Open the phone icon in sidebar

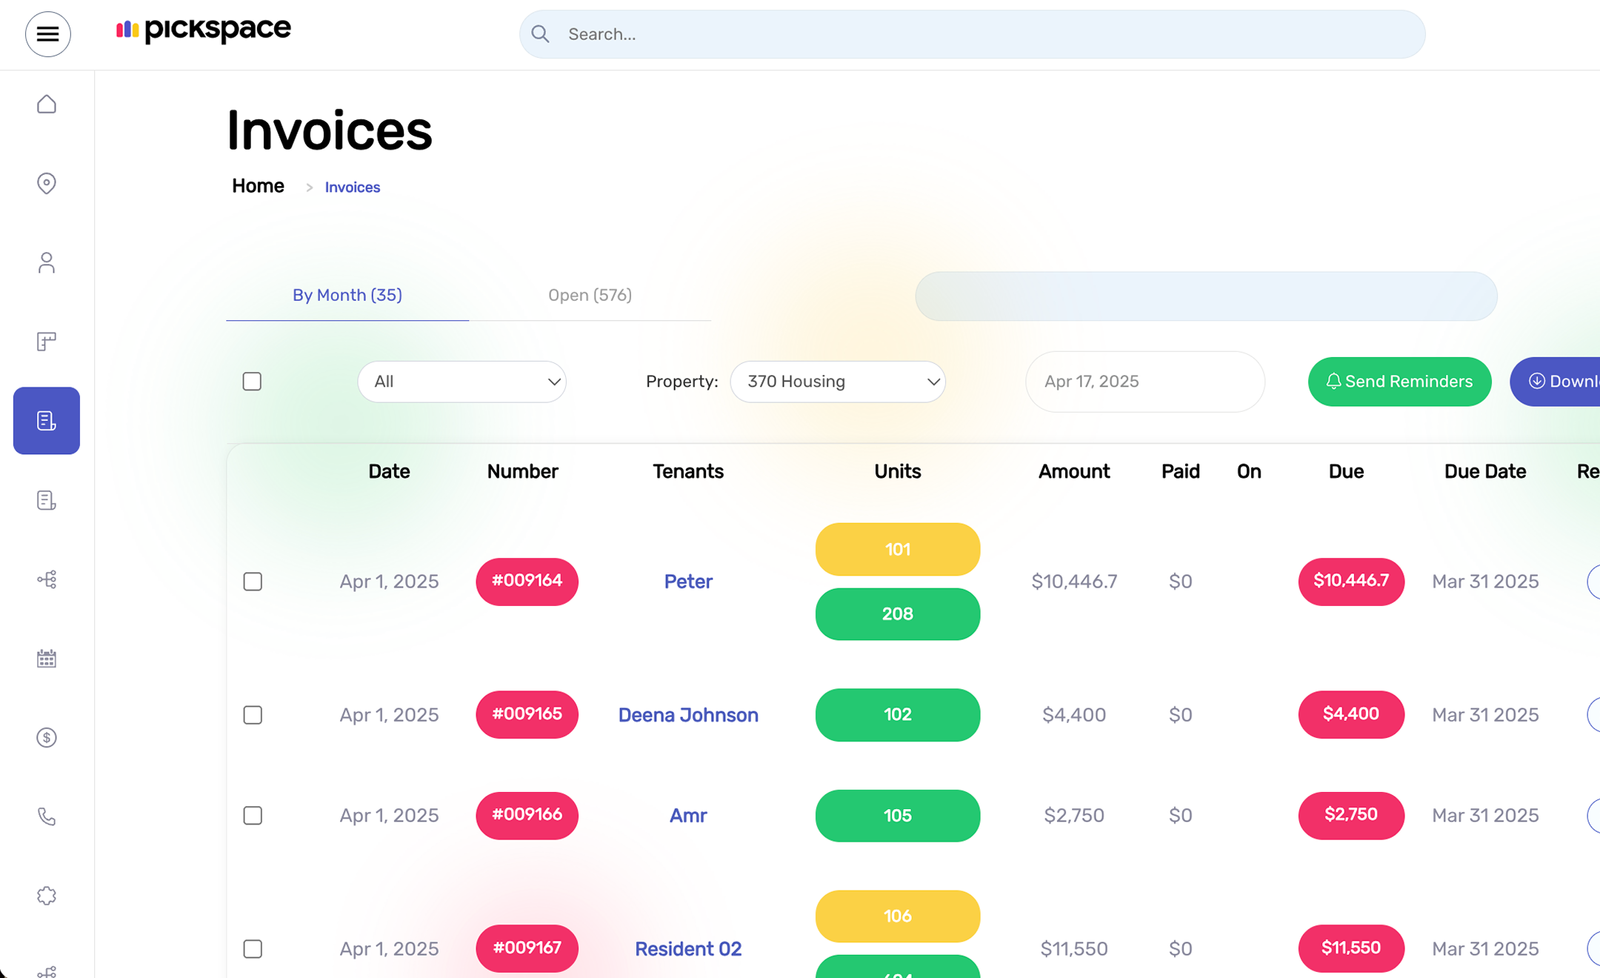[x=46, y=817]
